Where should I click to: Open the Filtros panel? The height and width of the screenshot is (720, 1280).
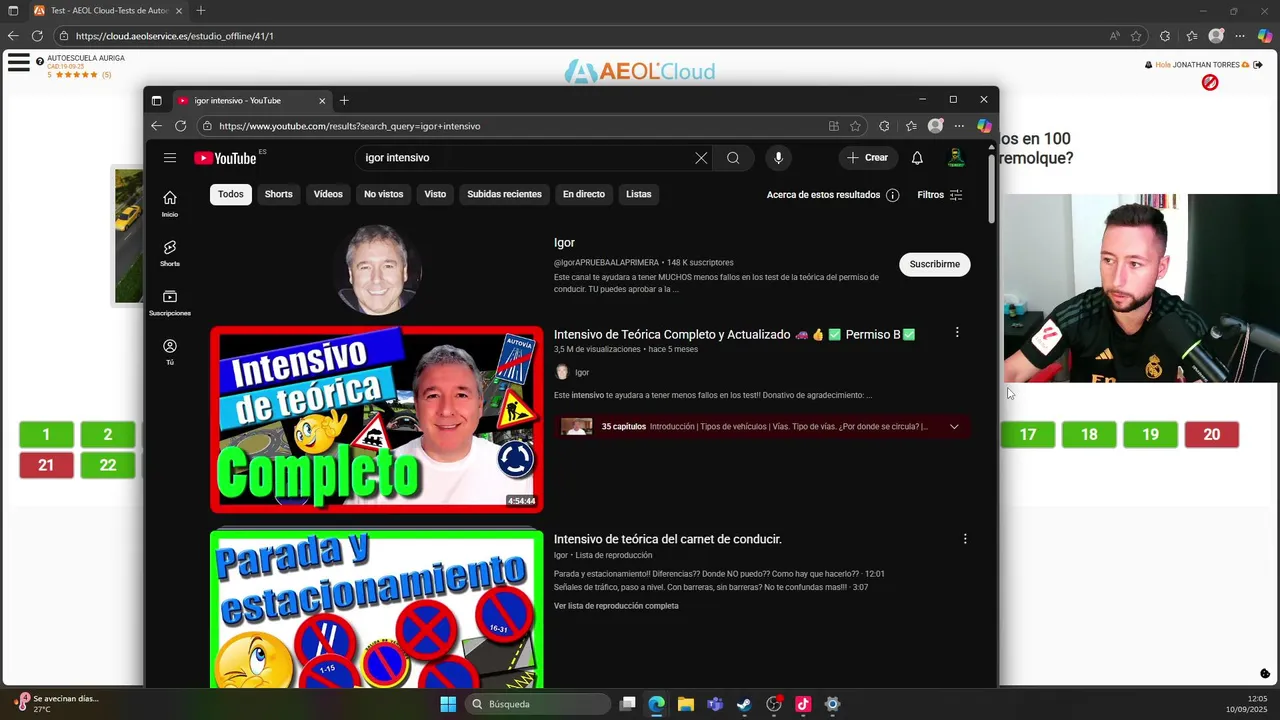[x=940, y=195]
